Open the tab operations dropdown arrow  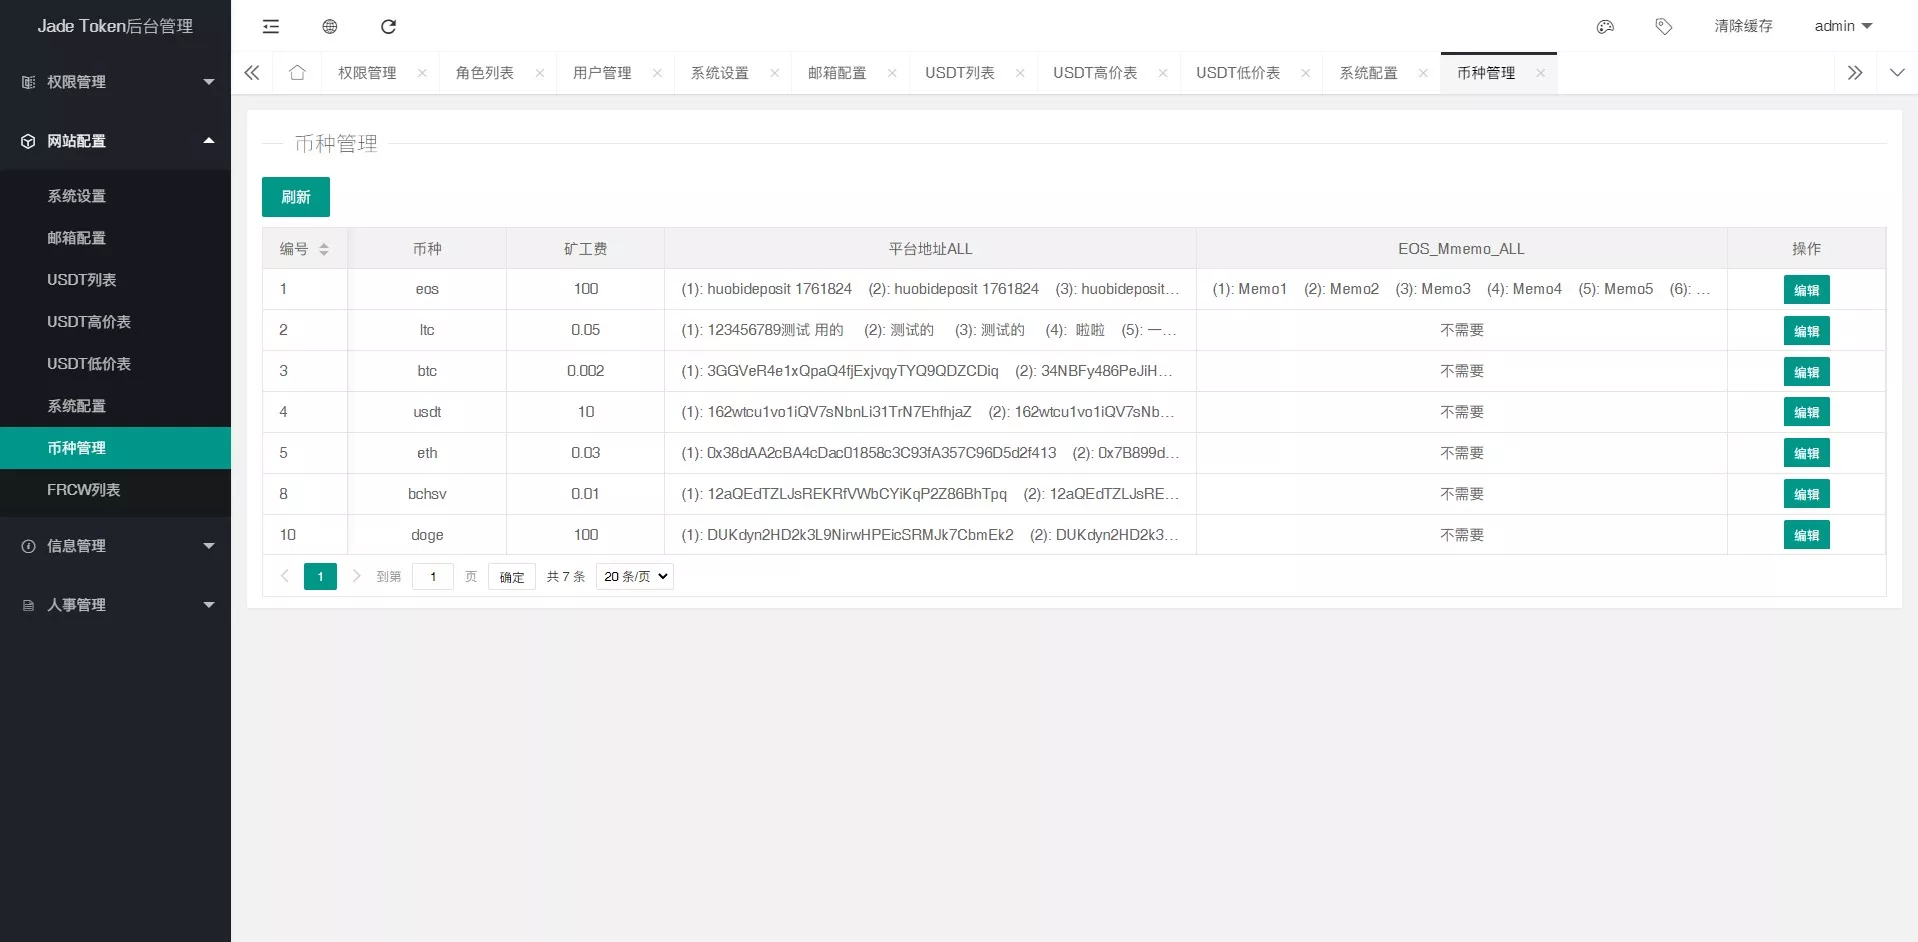tap(1897, 73)
